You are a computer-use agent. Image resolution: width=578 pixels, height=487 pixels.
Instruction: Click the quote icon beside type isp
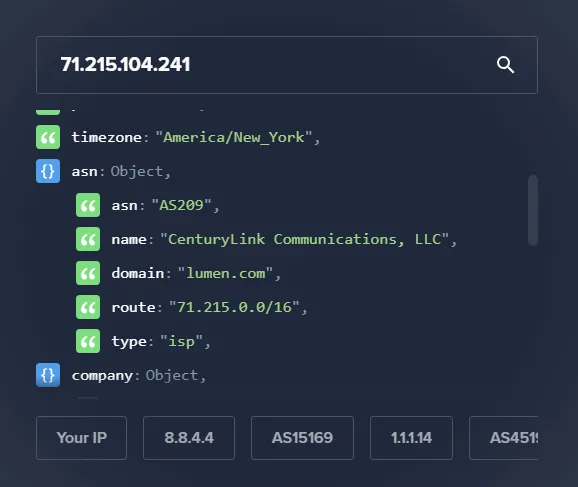click(x=88, y=341)
